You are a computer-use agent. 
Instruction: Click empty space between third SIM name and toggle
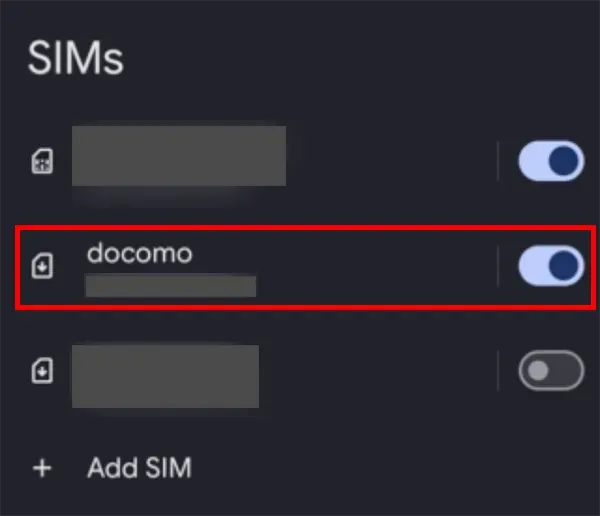(x=380, y=372)
